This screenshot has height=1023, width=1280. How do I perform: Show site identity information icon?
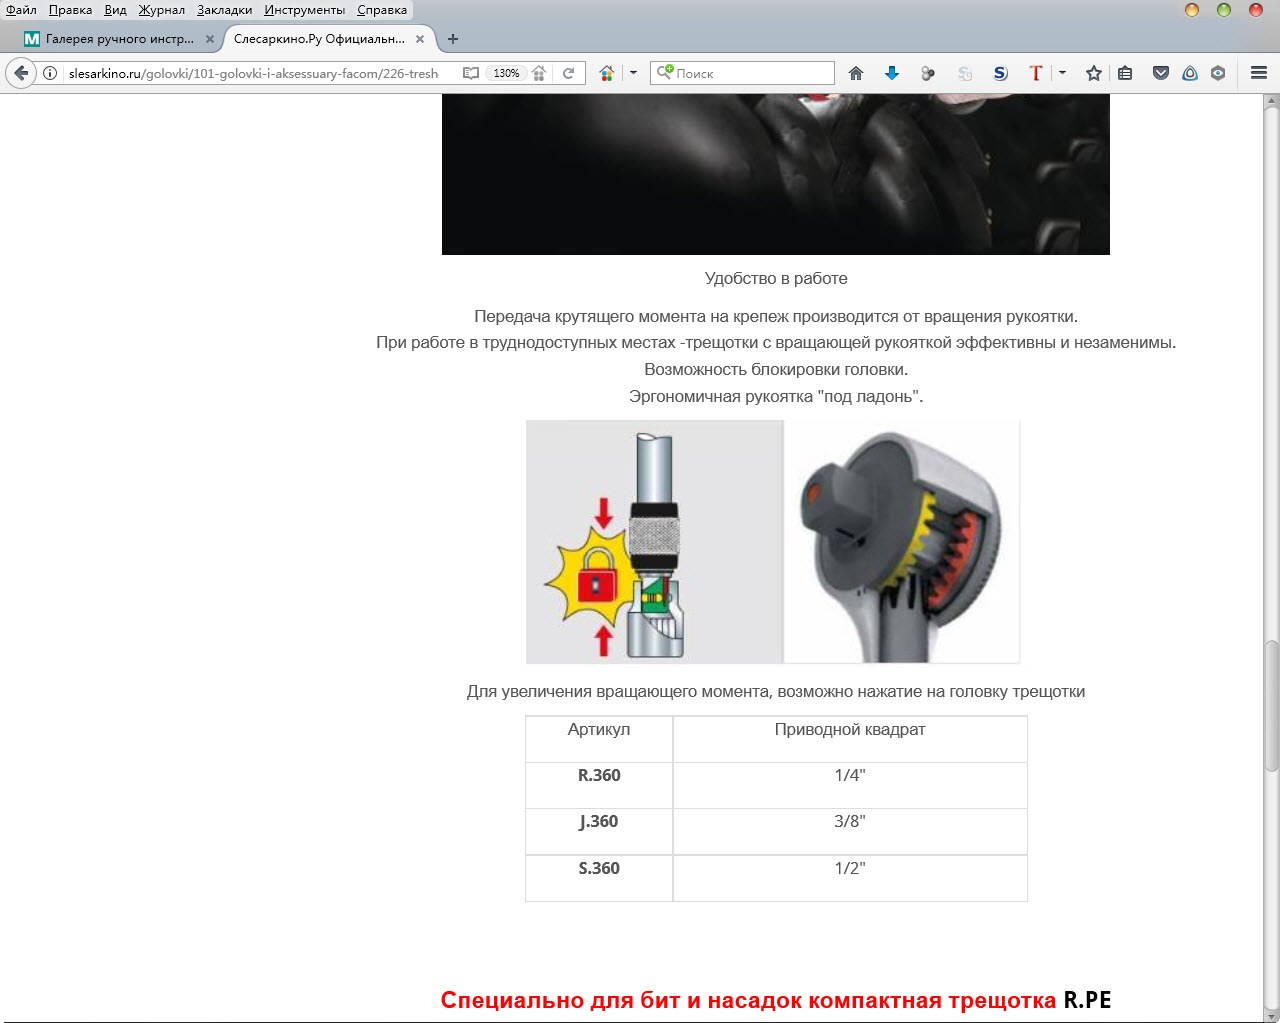pos(50,73)
